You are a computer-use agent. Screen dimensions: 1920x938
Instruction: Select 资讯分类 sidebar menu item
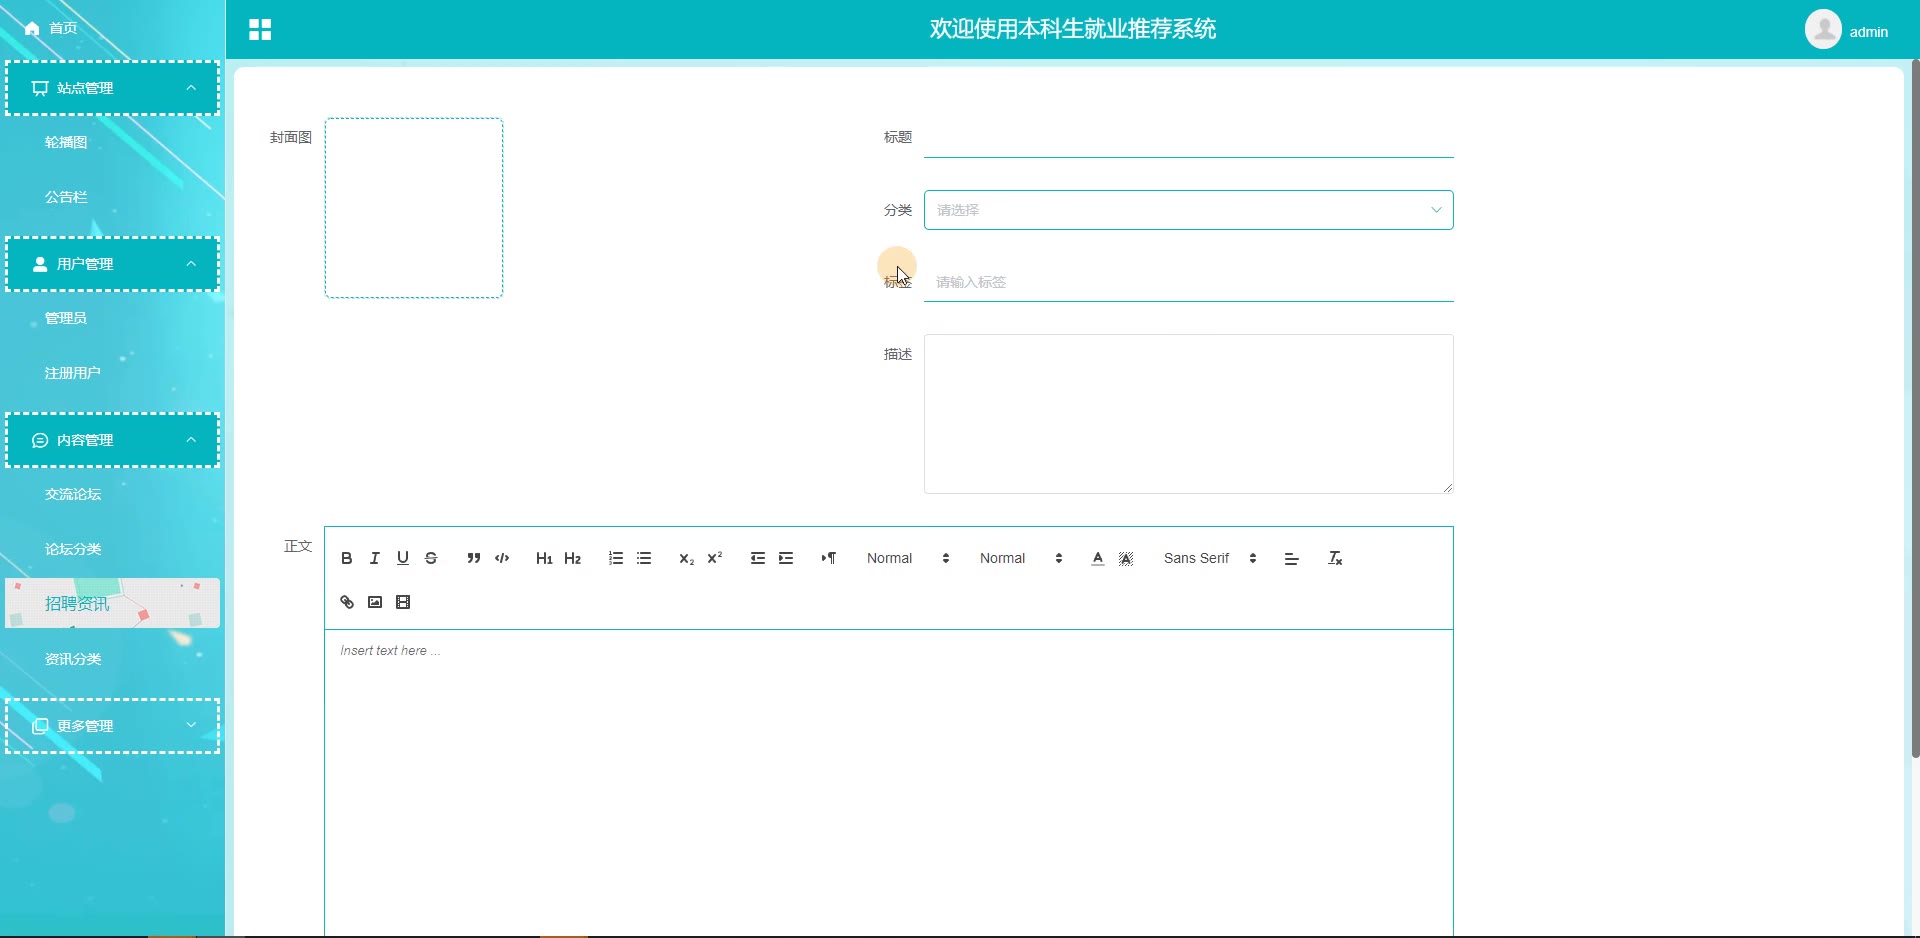(x=73, y=659)
